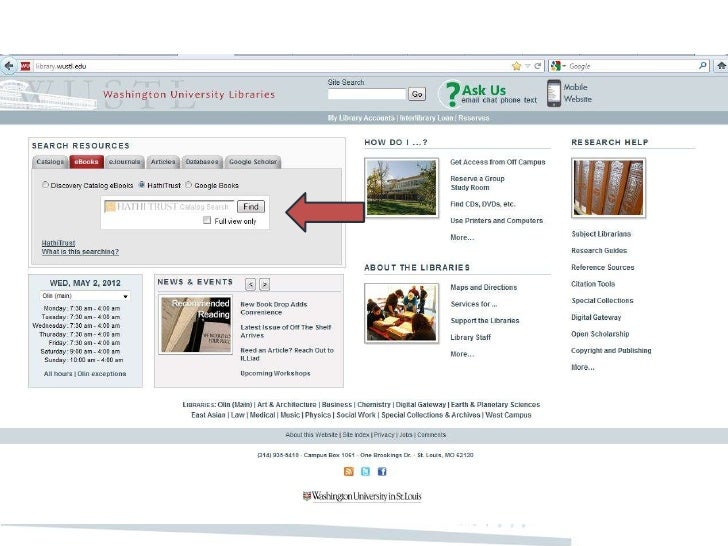The height and width of the screenshot is (546, 728).
Task: Select HathiTrust radio button
Action: point(142,185)
